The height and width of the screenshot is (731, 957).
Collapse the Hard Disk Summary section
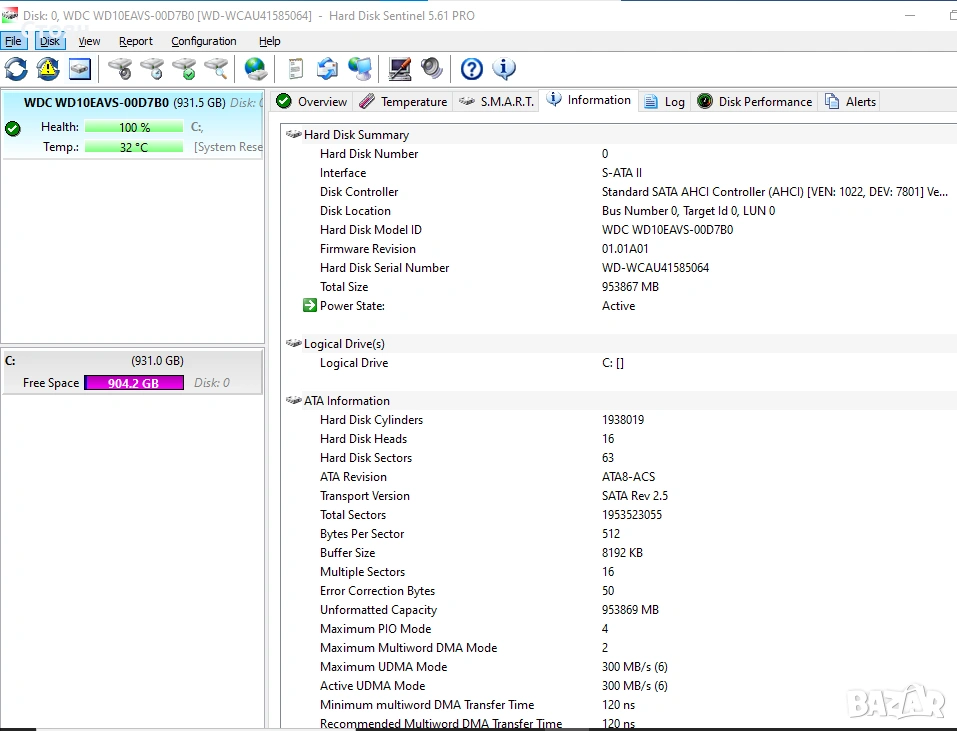pos(293,135)
